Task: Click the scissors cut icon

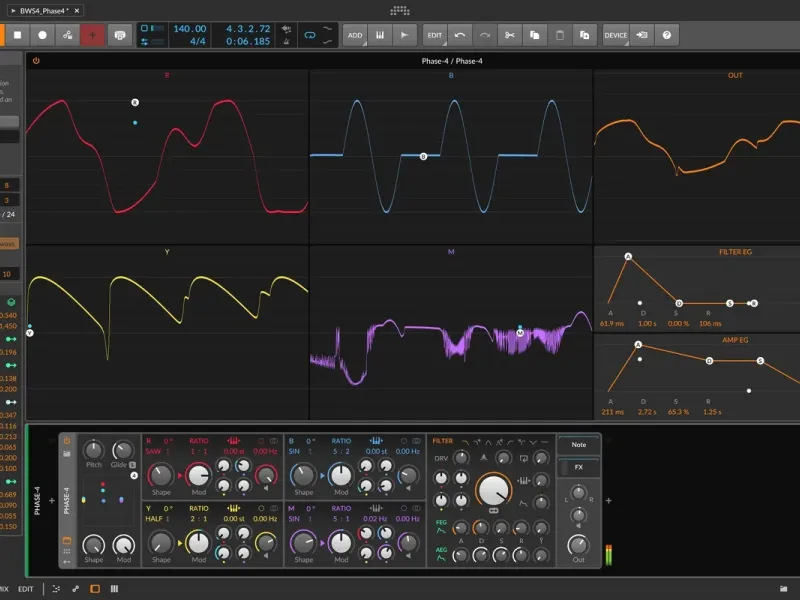Action: [x=509, y=35]
